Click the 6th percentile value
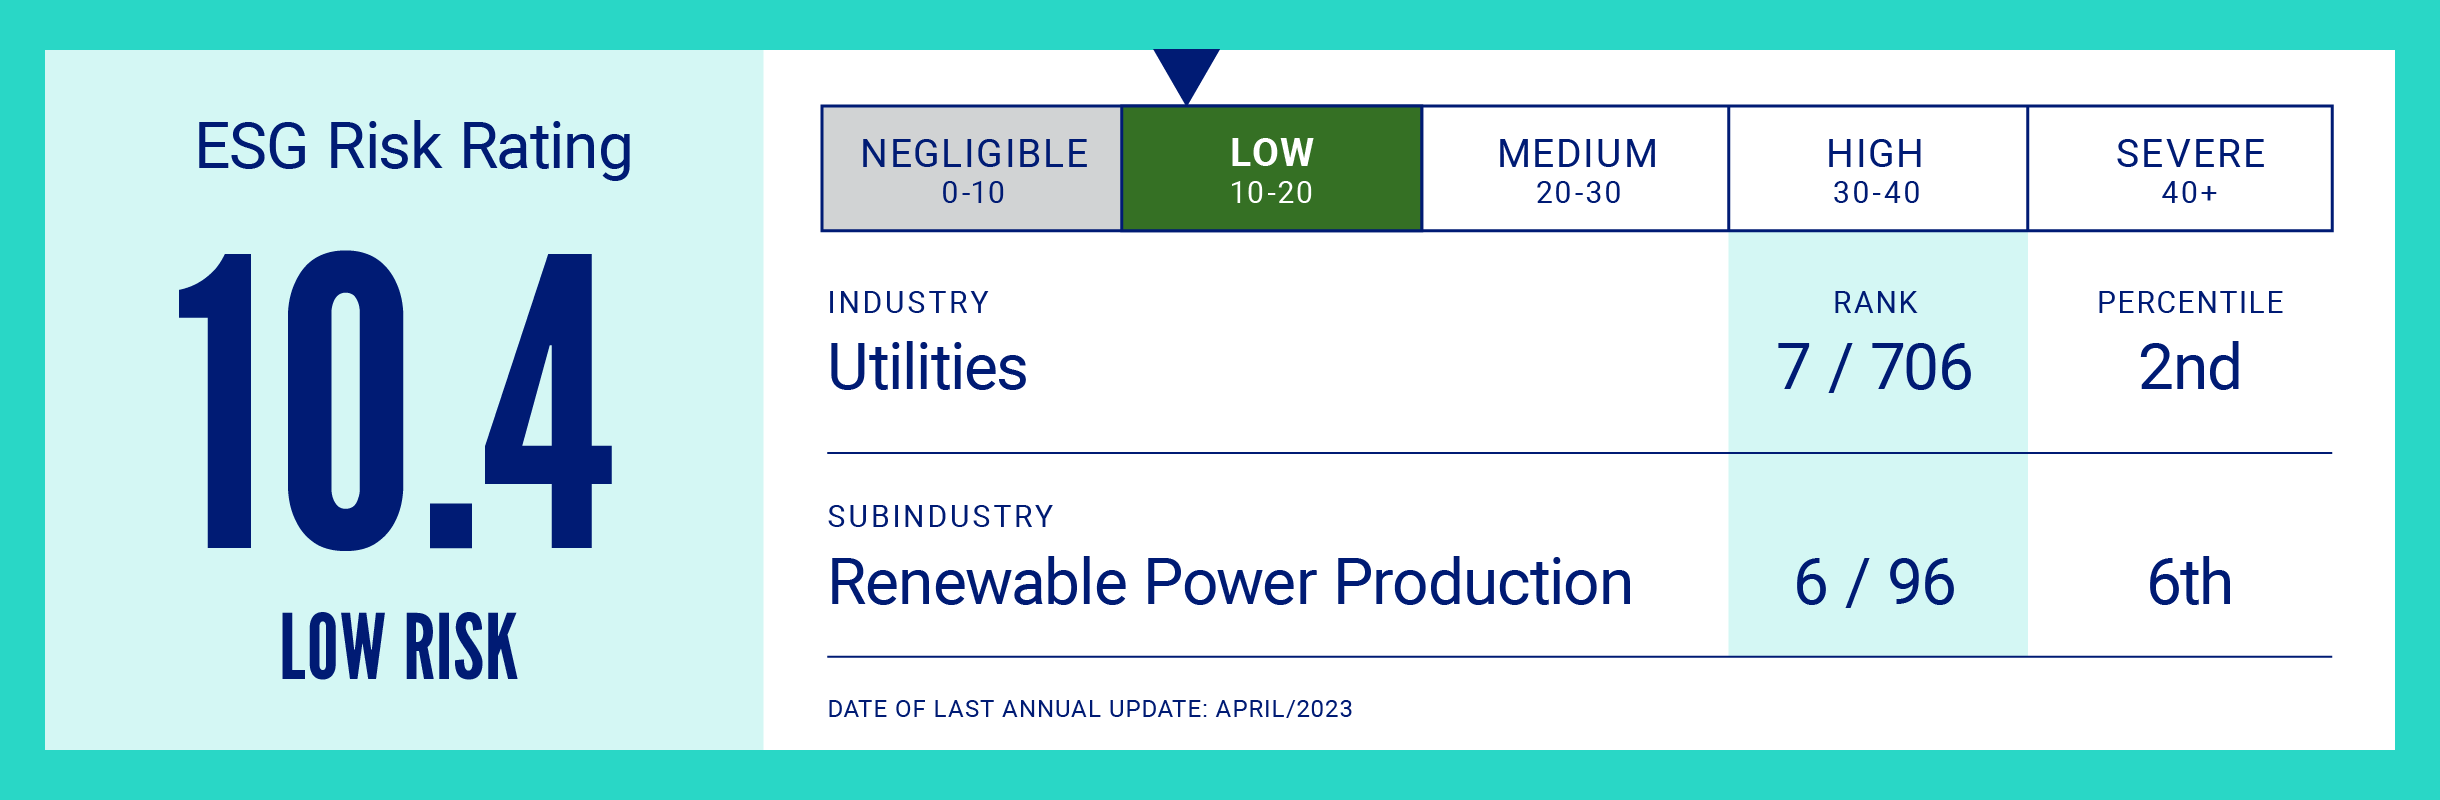 (2190, 582)
